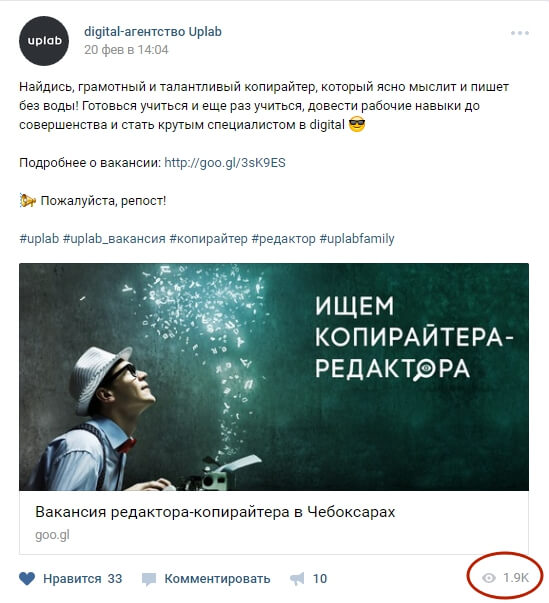
Task: Click the speech bubble comment icon
Action: (149, 579)
